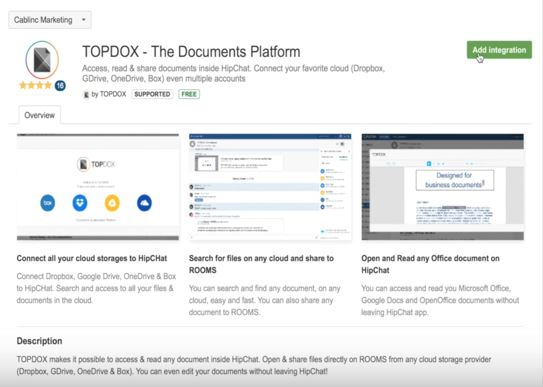The image size is (543, 387).
Task: Click the Box icon in first screenshot
Action: coord(47,203)
